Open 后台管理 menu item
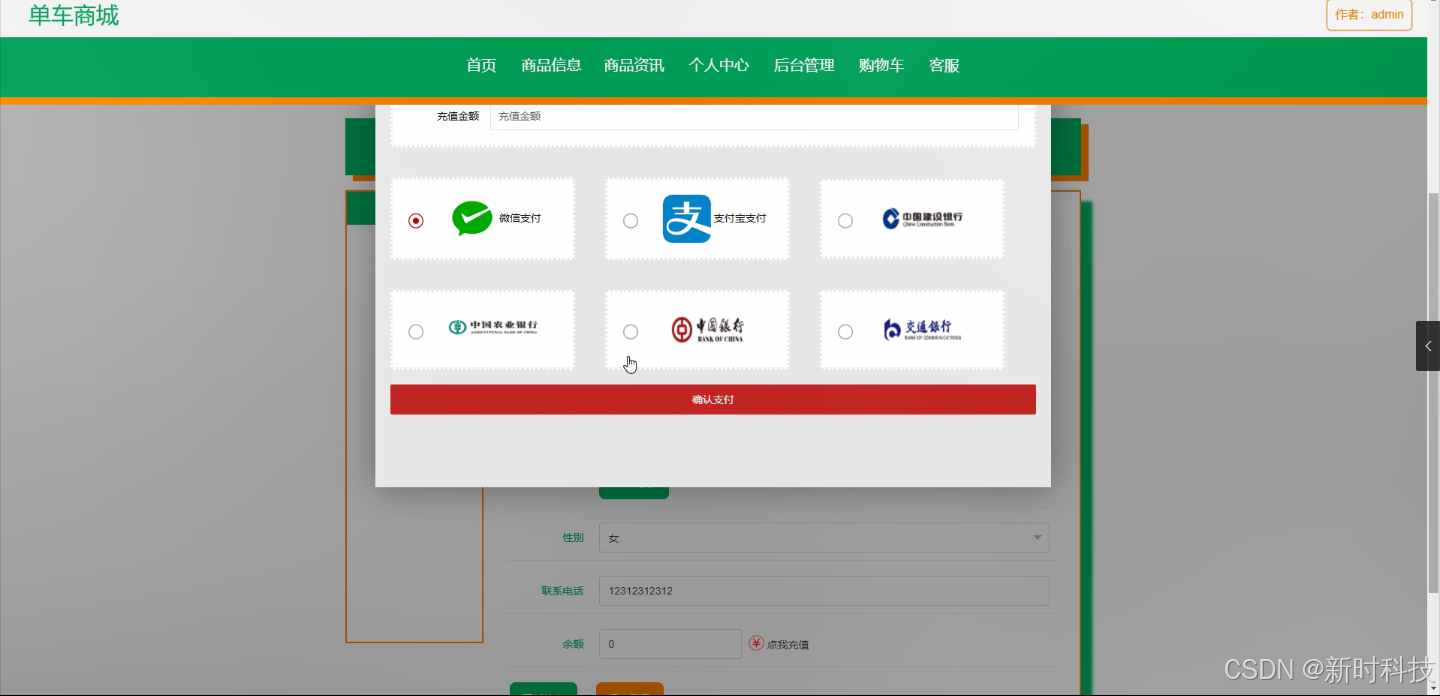This screenshot has height=696, width=1440. 804,65
